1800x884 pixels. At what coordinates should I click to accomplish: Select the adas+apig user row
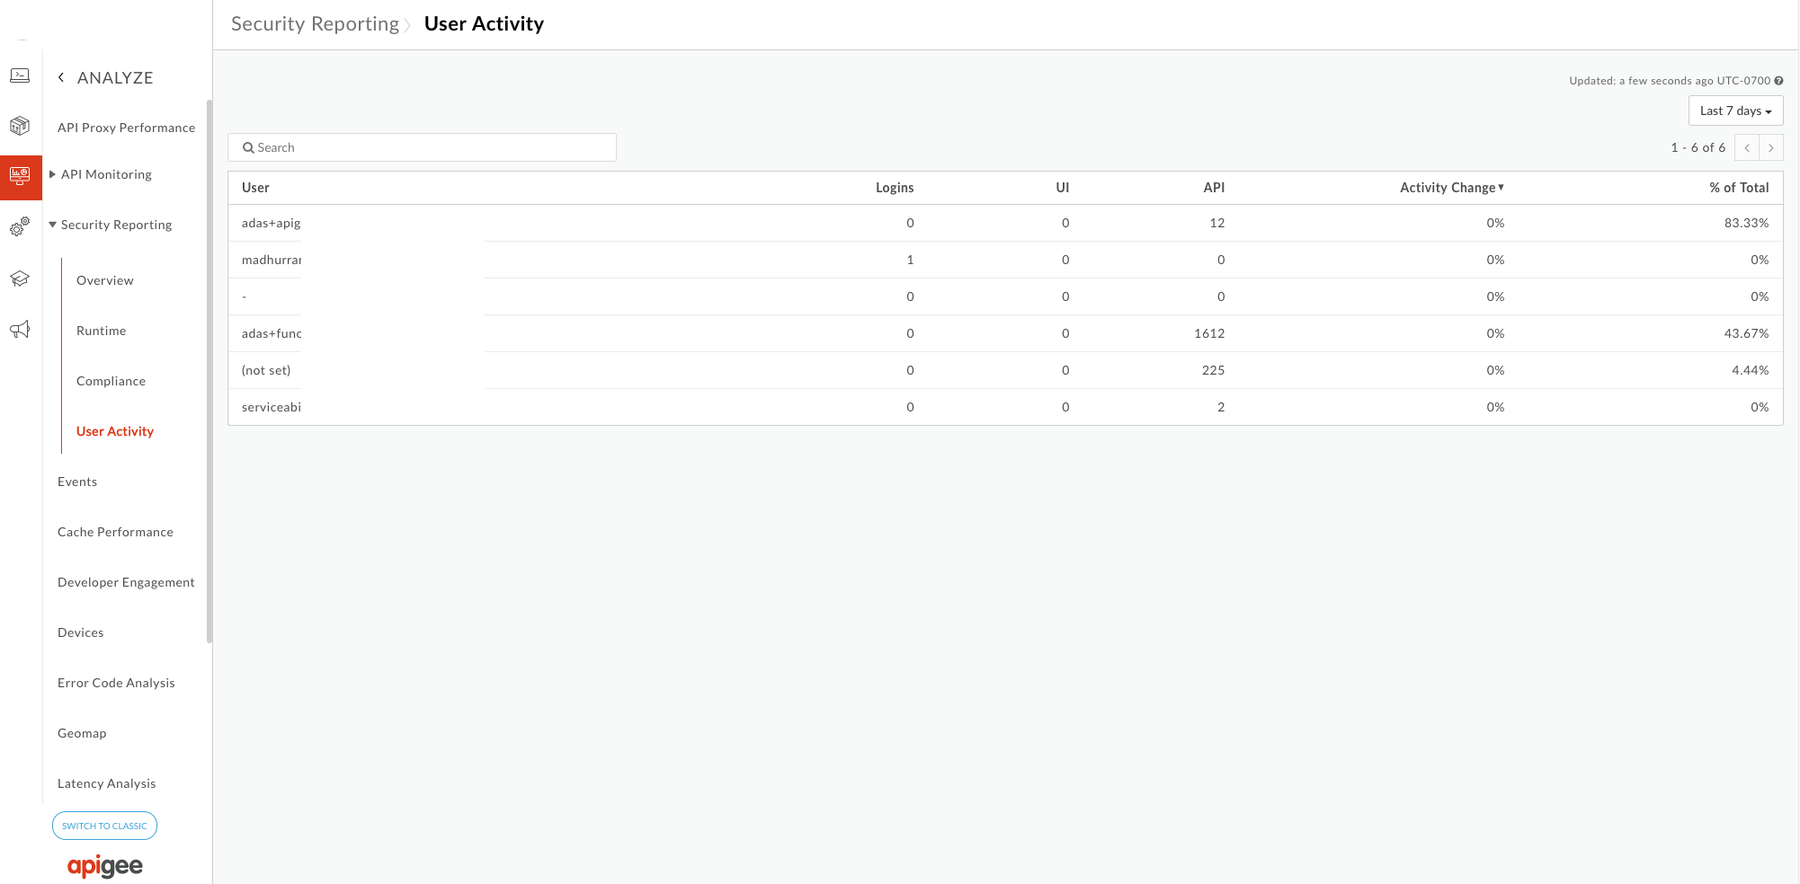(x=1005, y=223)
